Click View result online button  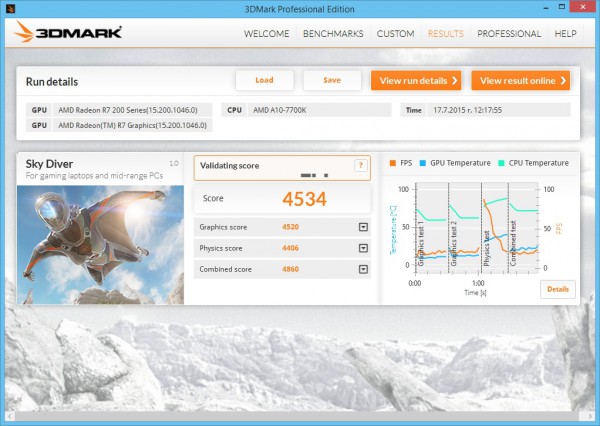tap(520, 80)
